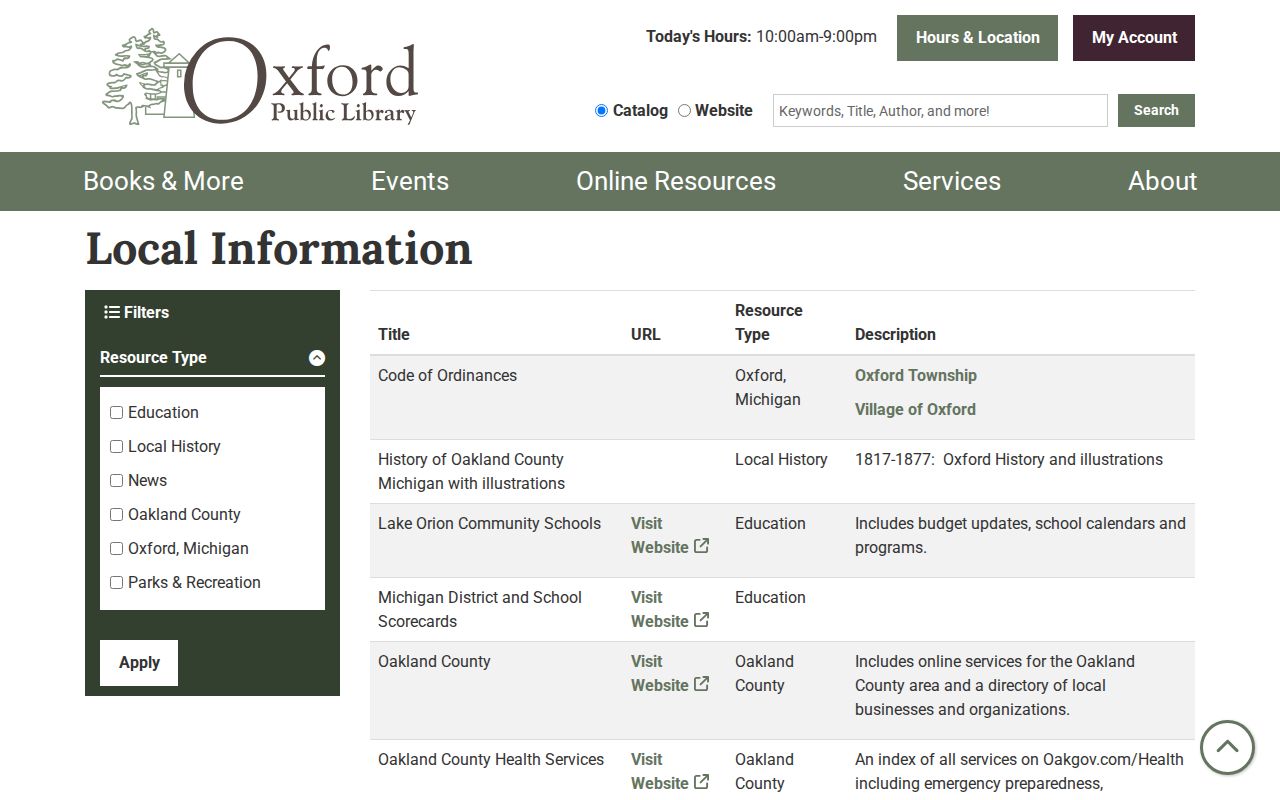Open the Michigan District Scorecards external link icon
Image resolution: width=1280 pixels, height=800 pixels.
702,620
